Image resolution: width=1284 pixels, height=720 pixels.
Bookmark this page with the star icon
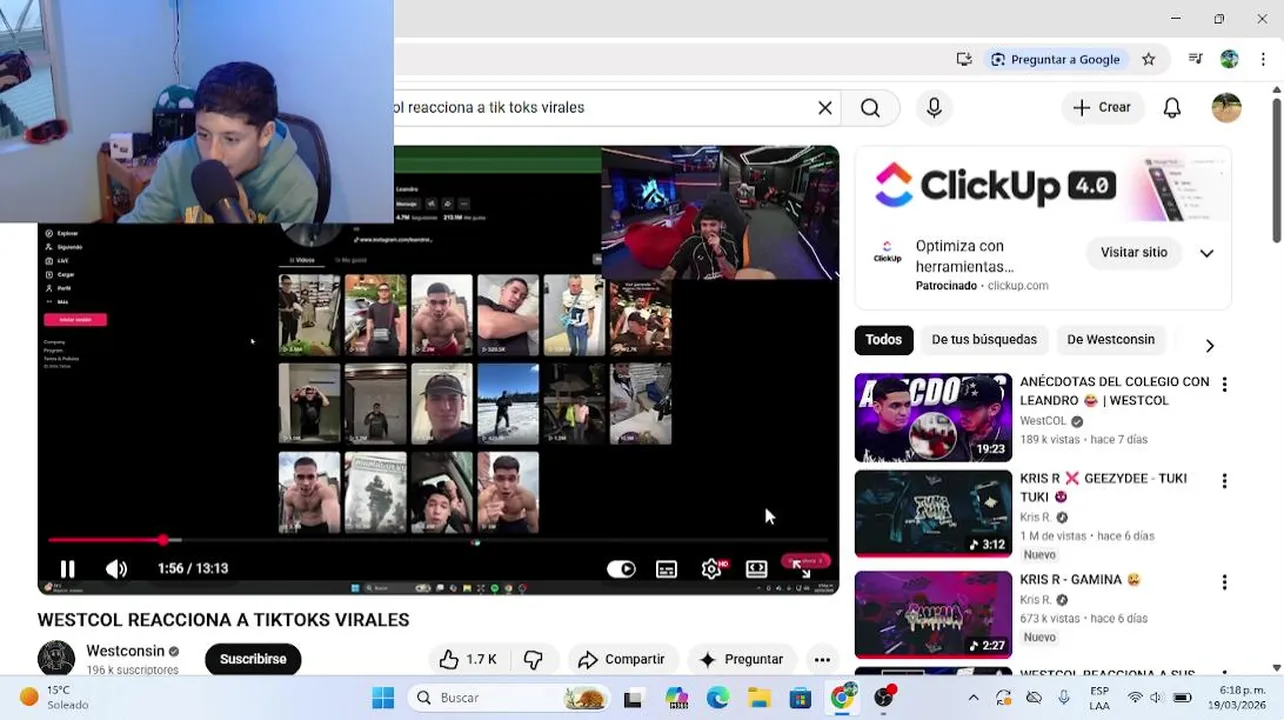pos(1149,59)
